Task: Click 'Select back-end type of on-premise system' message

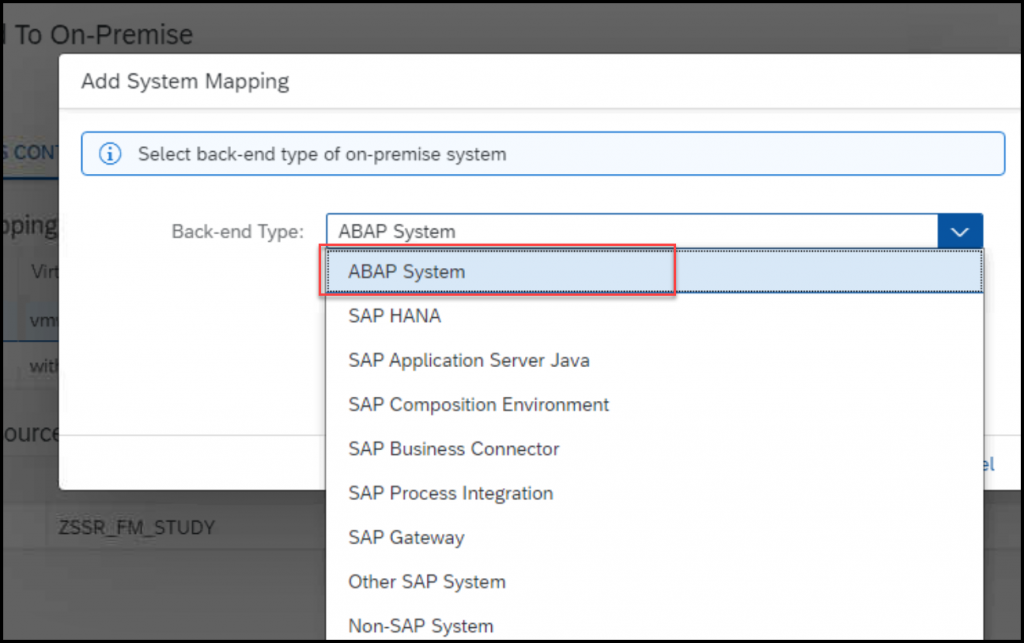Action: click(x=322, y=154)
